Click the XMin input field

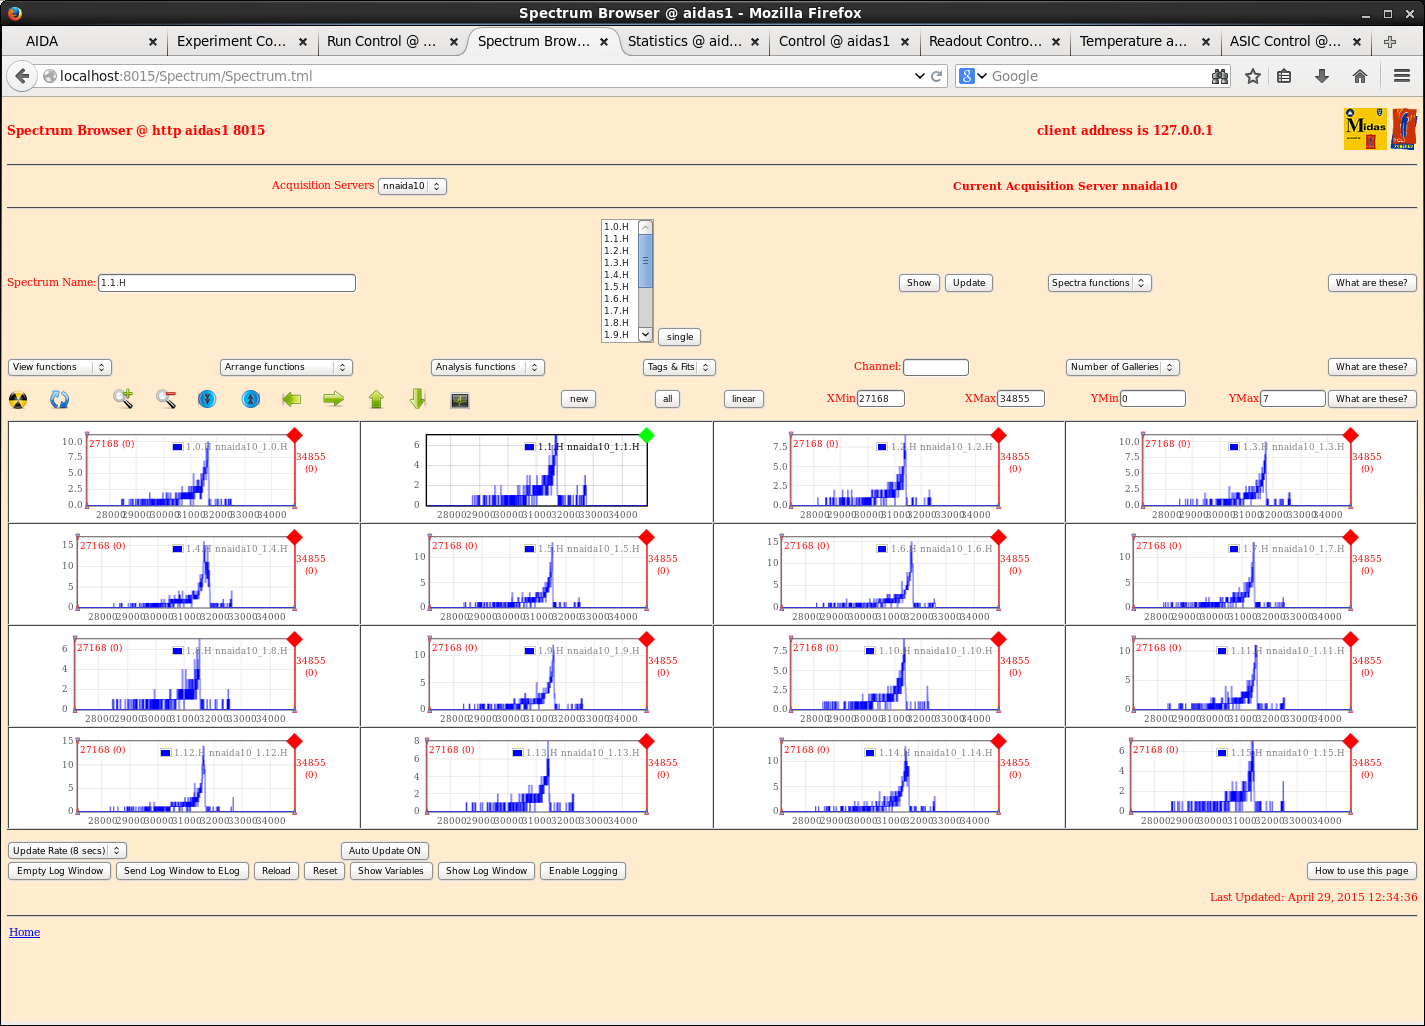881,399
